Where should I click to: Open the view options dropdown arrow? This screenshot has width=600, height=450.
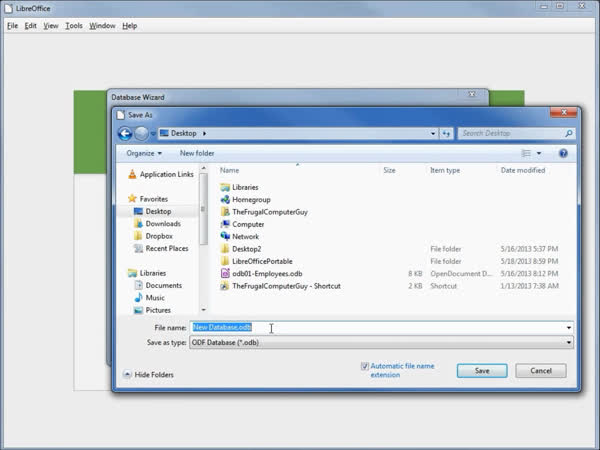point(539,153)
